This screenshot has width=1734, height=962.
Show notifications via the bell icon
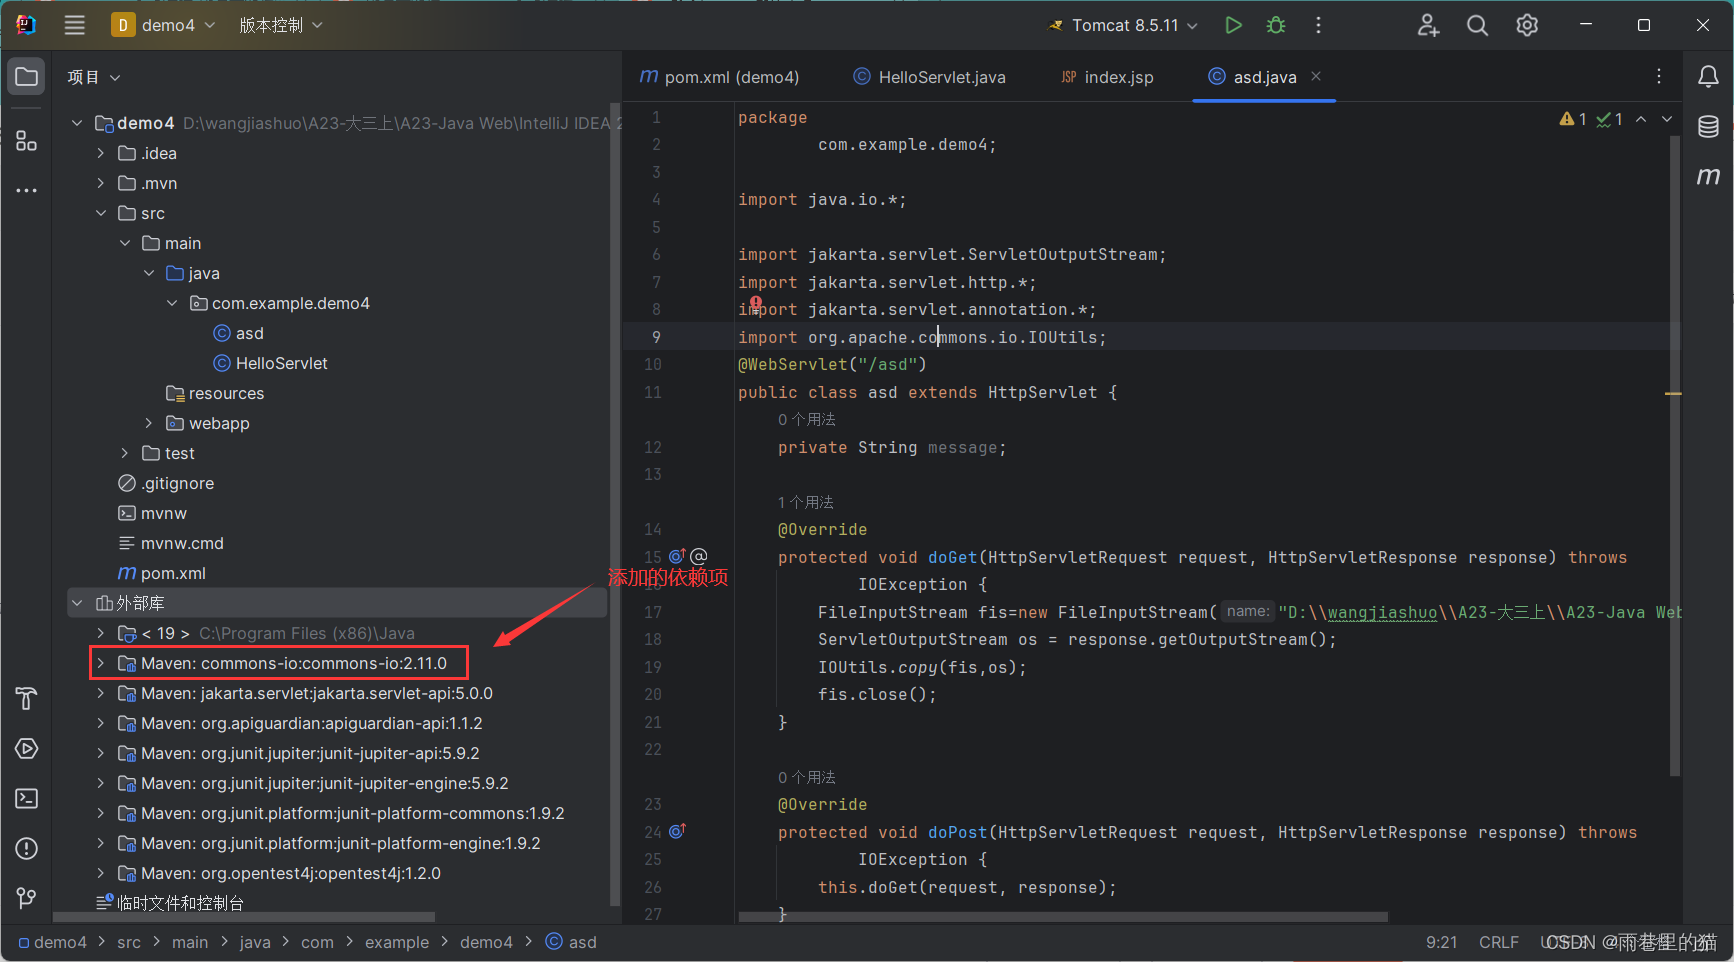coord(1709,76)
